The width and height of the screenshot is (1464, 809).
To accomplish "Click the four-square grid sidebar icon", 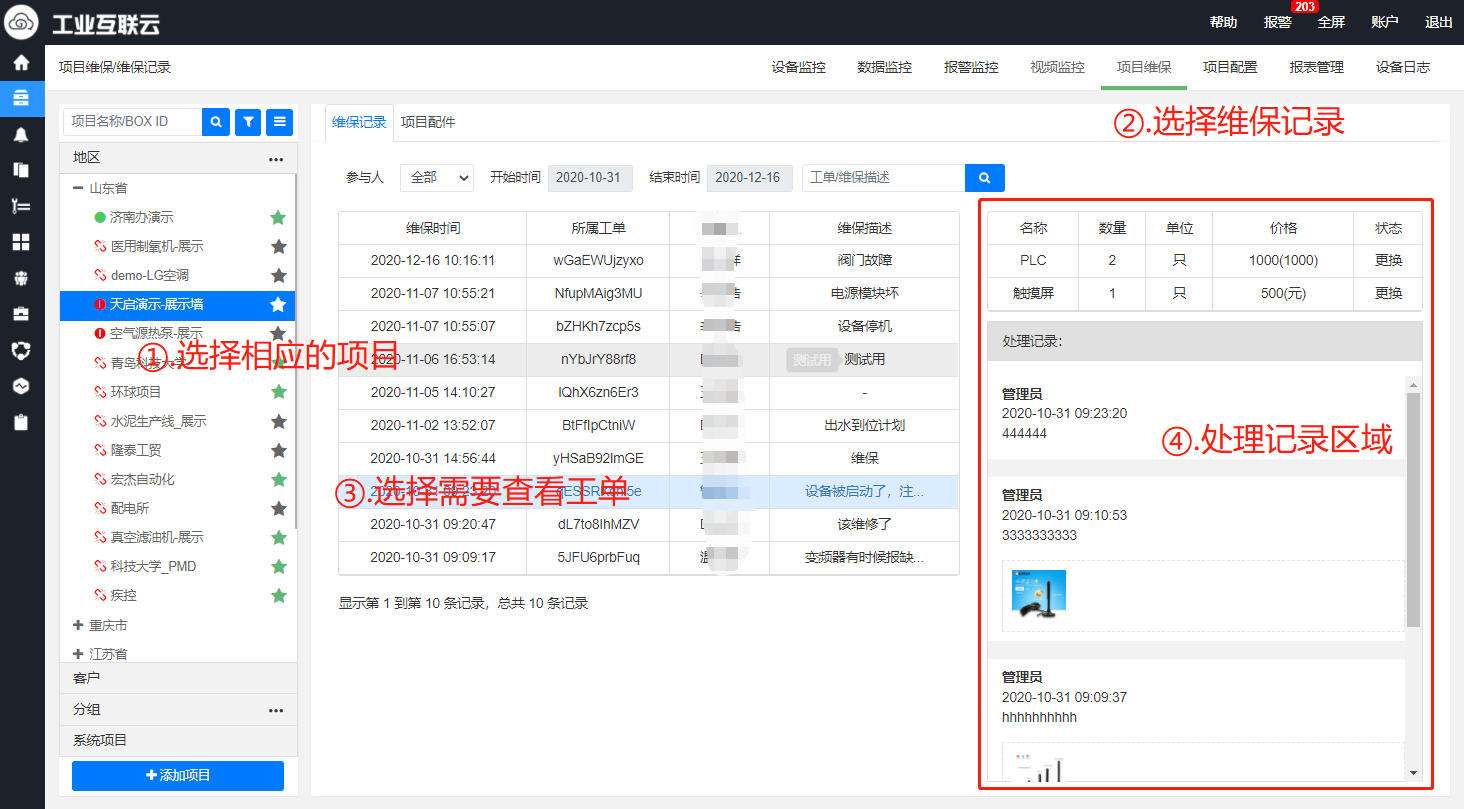I will [x=21, y=242].
